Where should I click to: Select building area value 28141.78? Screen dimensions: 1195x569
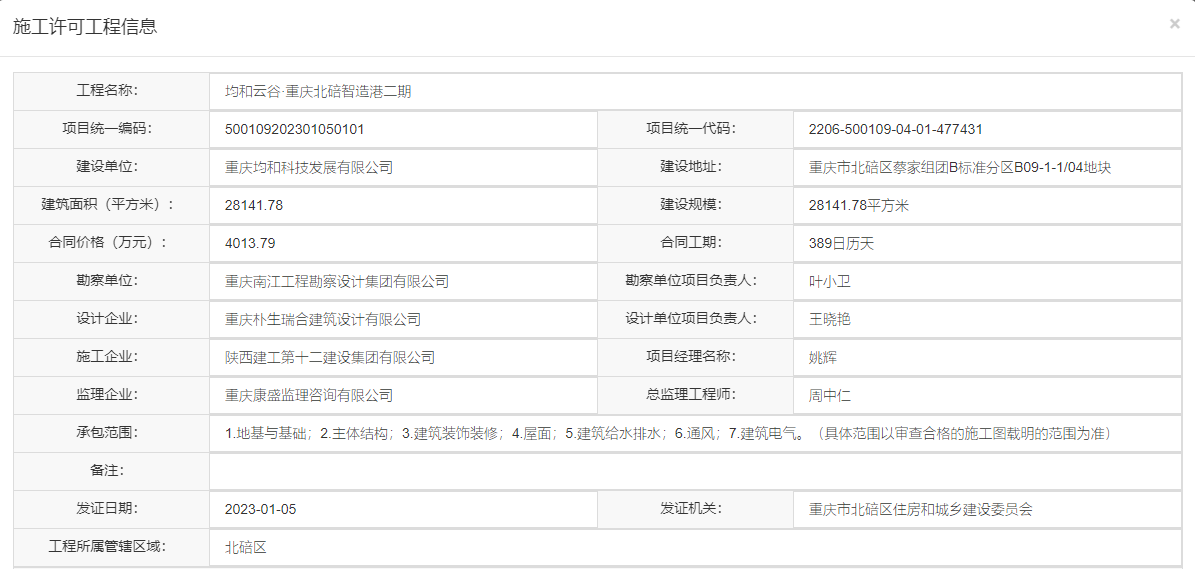255,206
